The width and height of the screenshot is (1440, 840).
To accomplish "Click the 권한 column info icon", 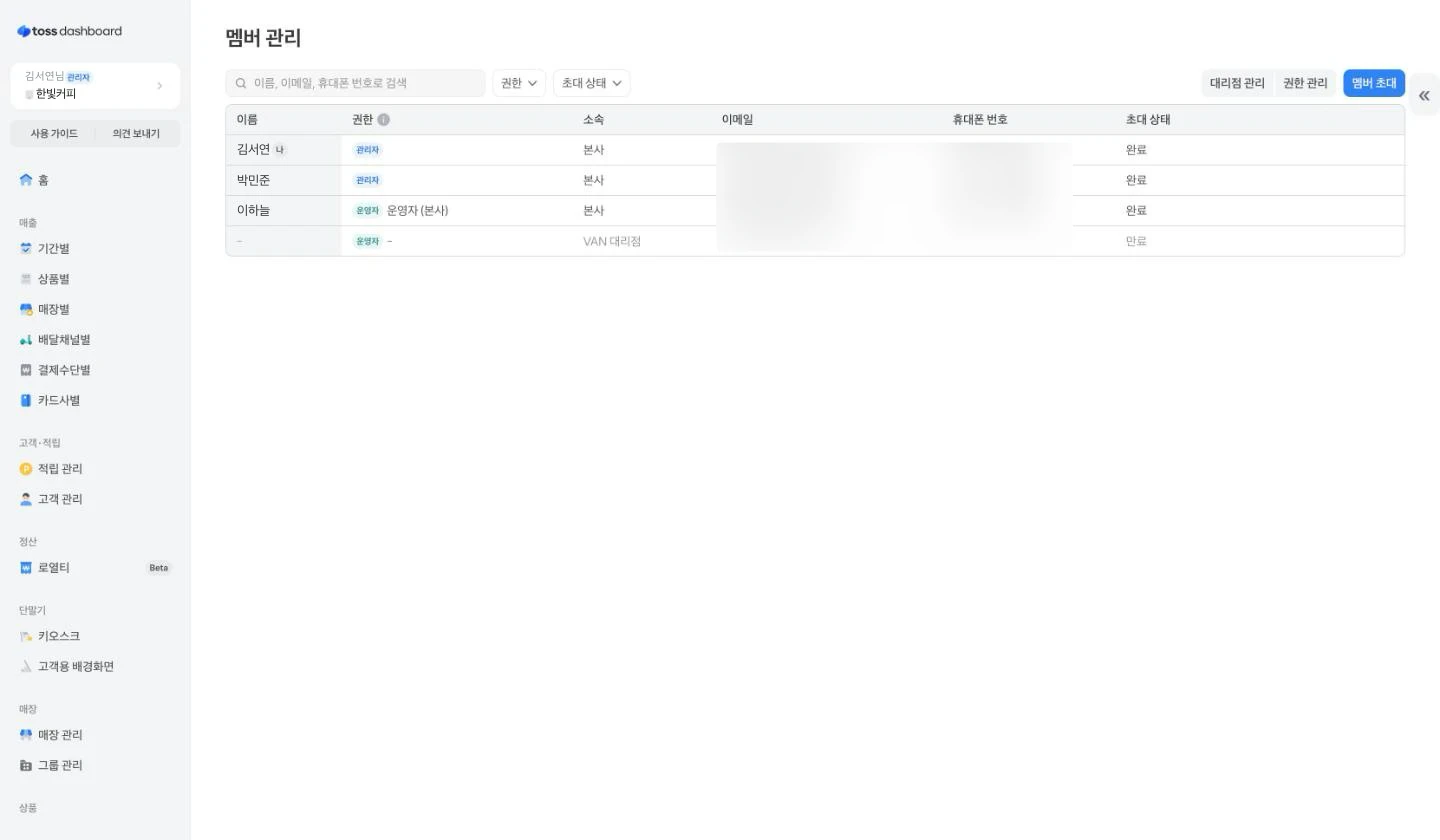I will [383, 120].
